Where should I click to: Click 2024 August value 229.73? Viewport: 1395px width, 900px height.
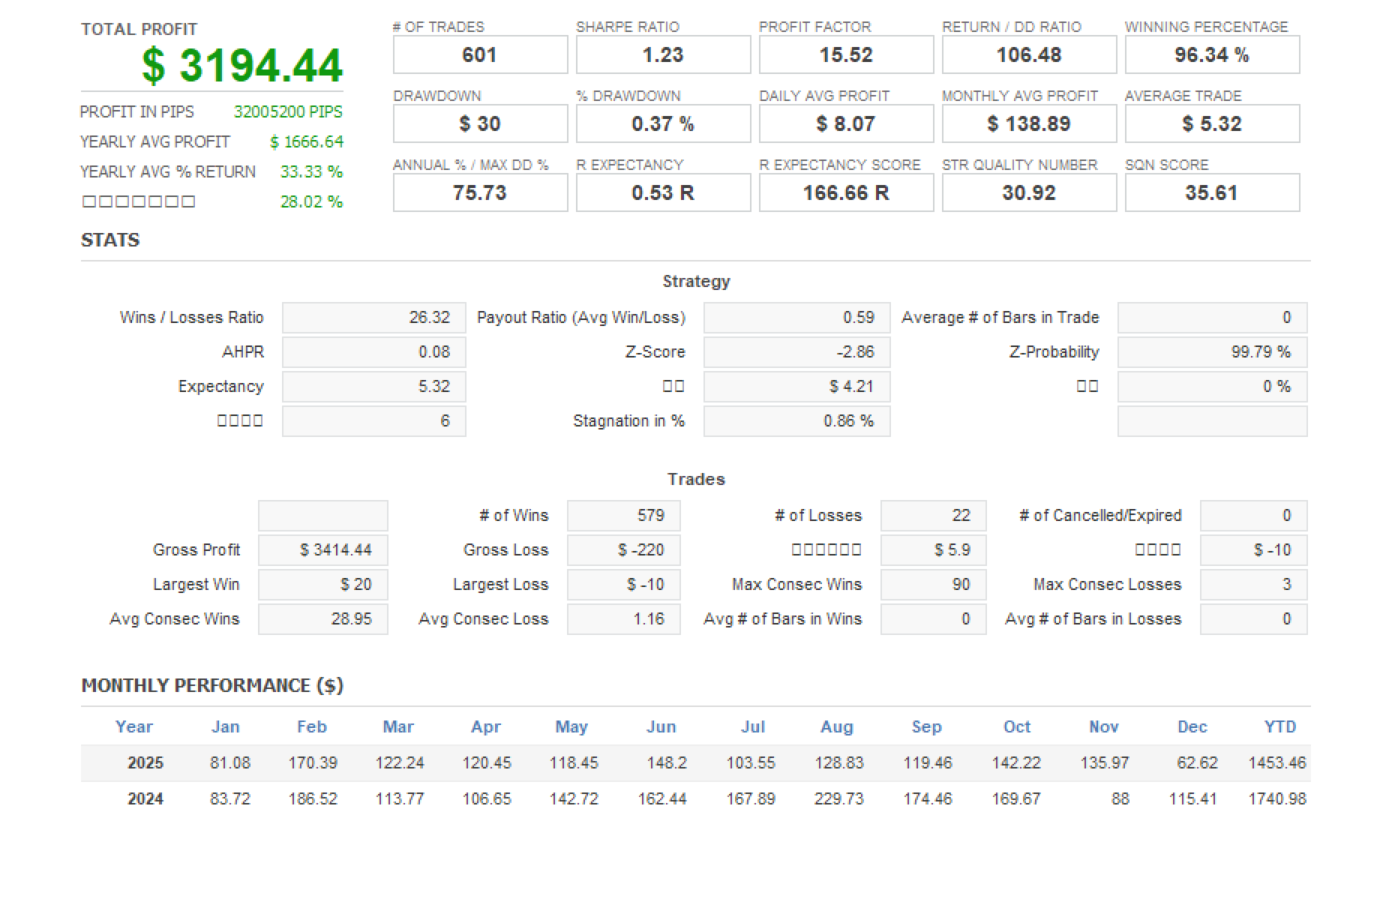[x=839, y=799]
